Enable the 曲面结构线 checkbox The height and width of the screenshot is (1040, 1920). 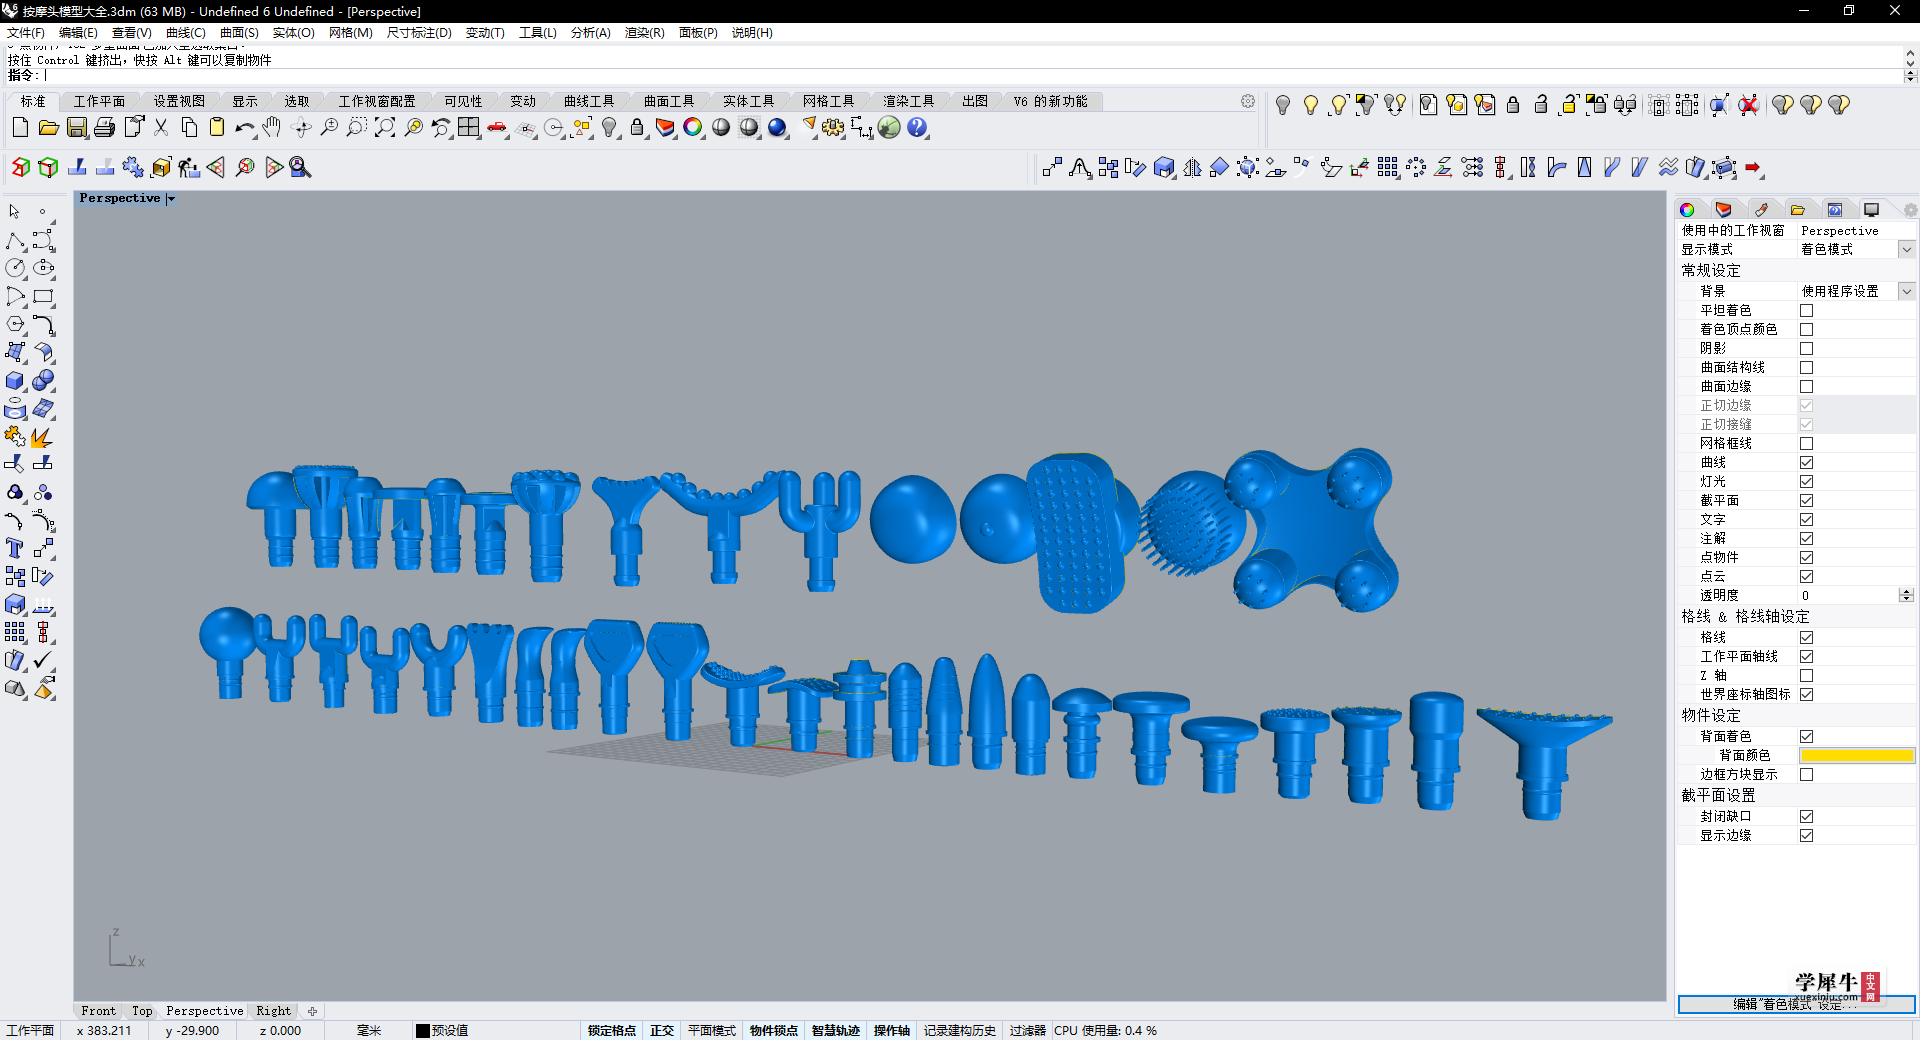pyautogui.click(x=1806, y=367)
